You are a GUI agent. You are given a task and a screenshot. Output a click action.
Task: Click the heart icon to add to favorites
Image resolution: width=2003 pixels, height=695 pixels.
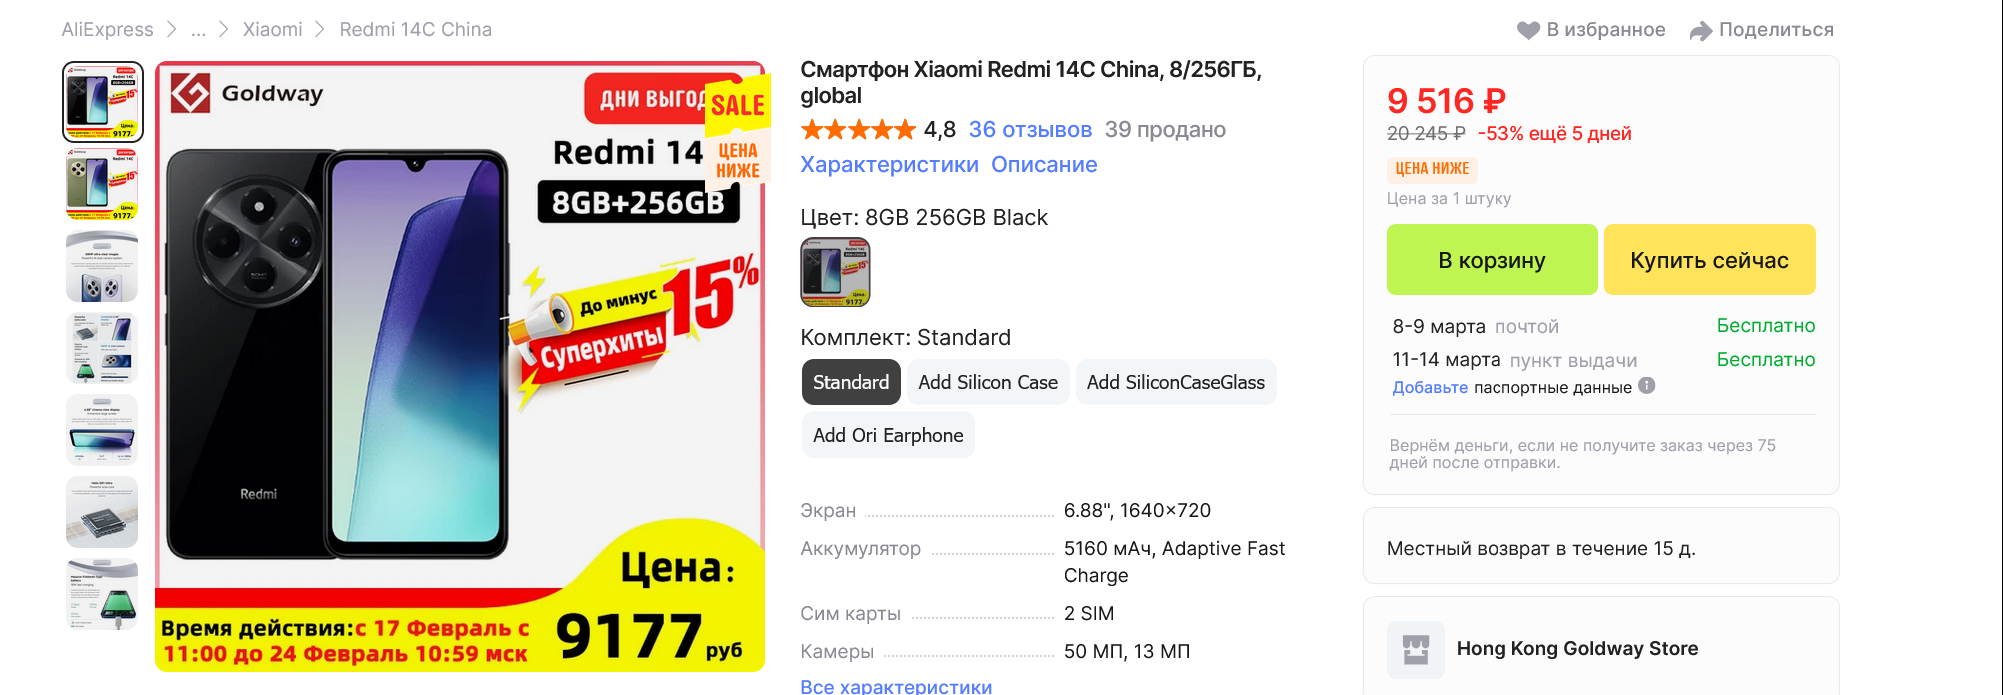click(1528, 30)
